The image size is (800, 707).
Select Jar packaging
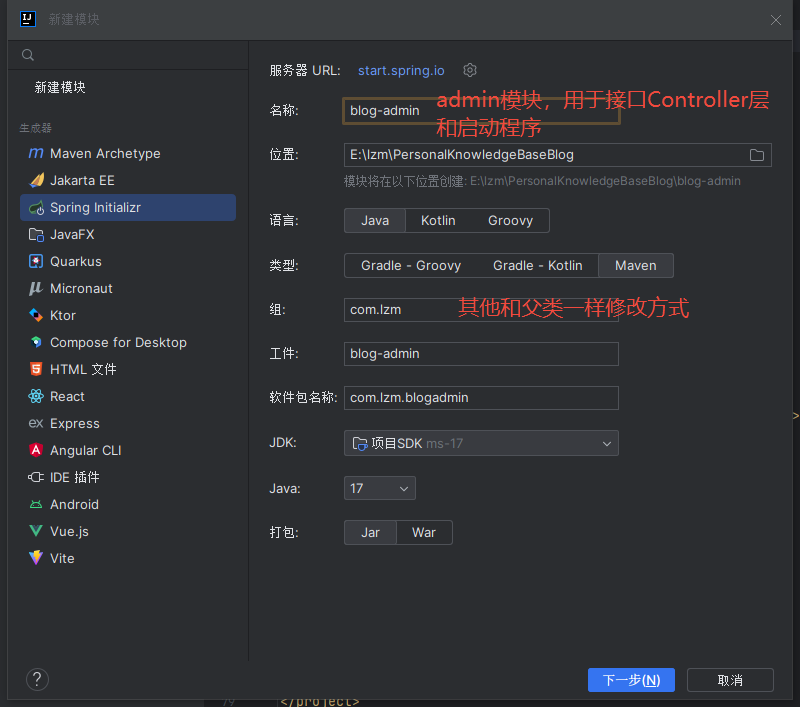point(370,533)
